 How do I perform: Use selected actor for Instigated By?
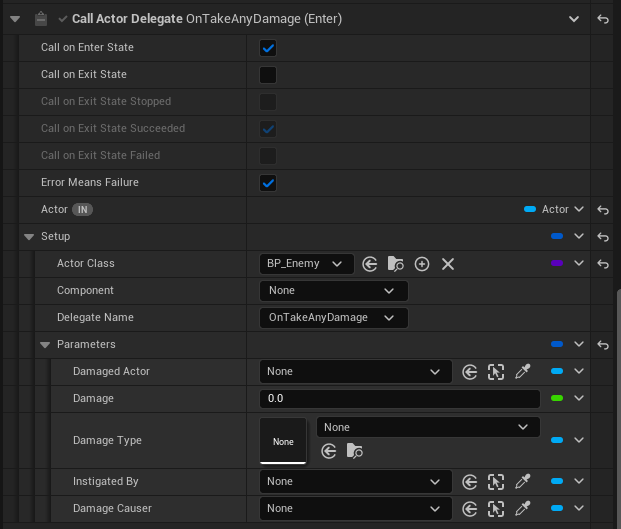point(470,482)
